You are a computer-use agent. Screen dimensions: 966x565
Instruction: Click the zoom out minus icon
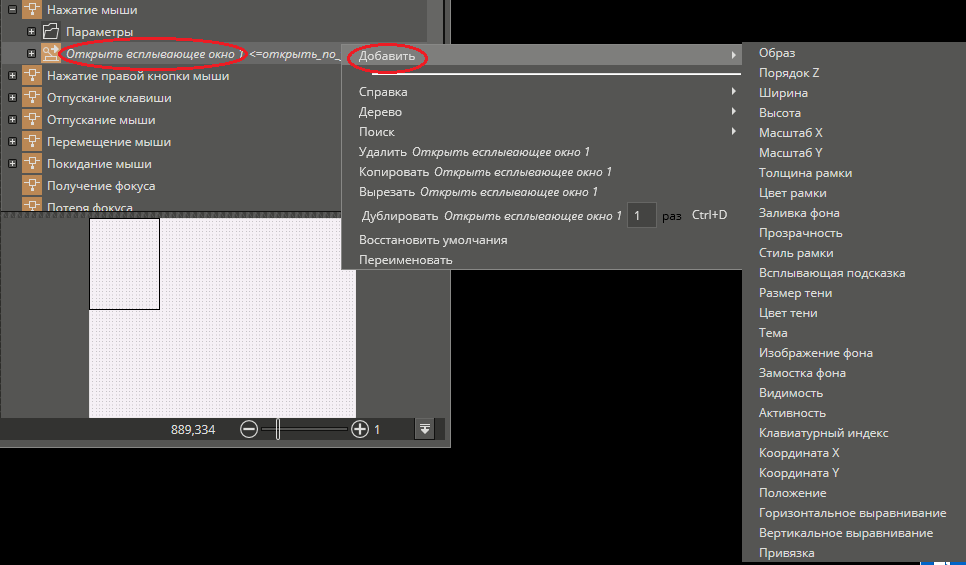(250, 429)
